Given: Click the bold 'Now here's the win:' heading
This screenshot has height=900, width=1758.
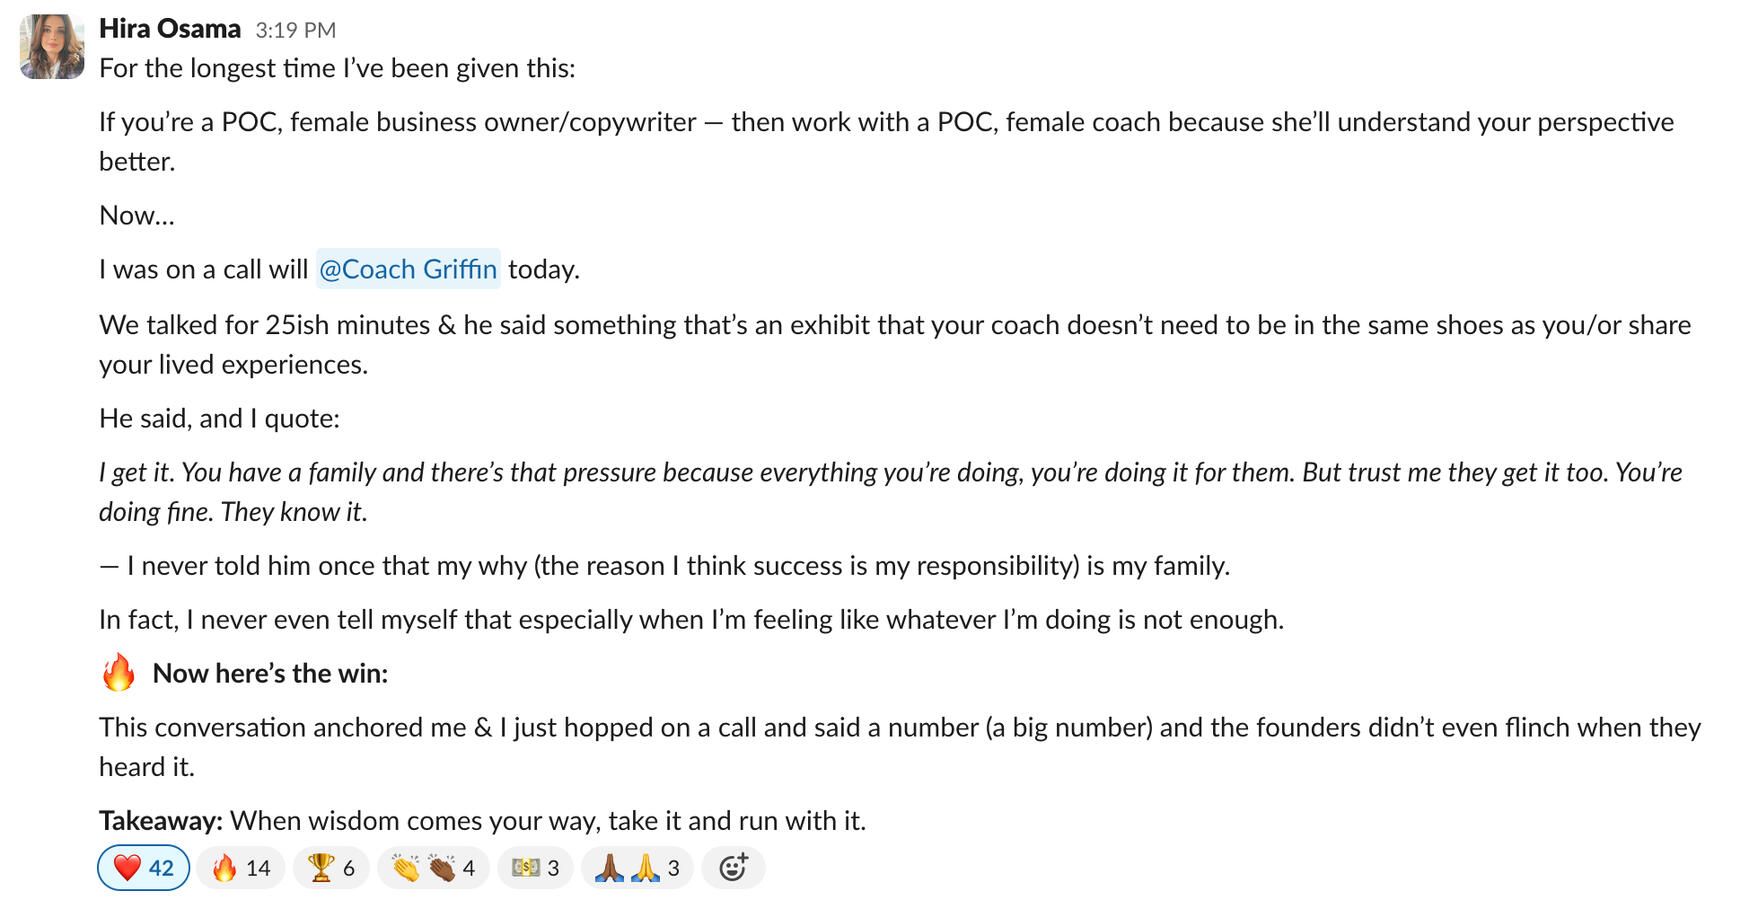Looking at the screenshot, I should 270,673.
